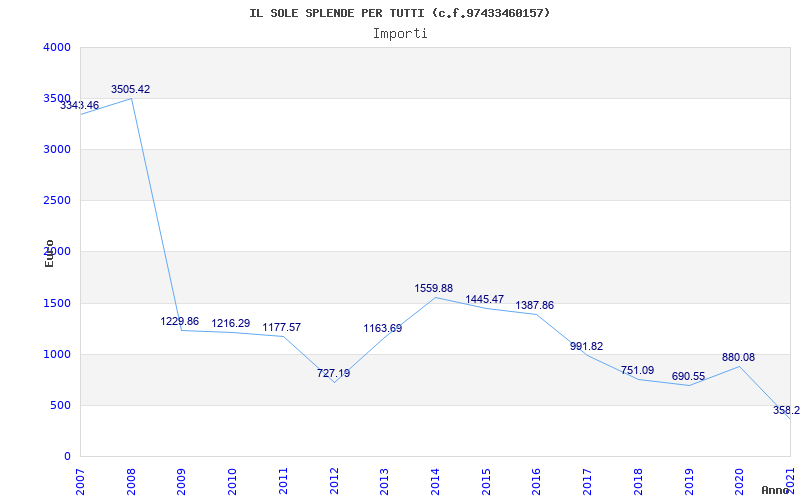Click the x-axis year 2010
This screenshot has width=800, height=500.
[233, 481]
